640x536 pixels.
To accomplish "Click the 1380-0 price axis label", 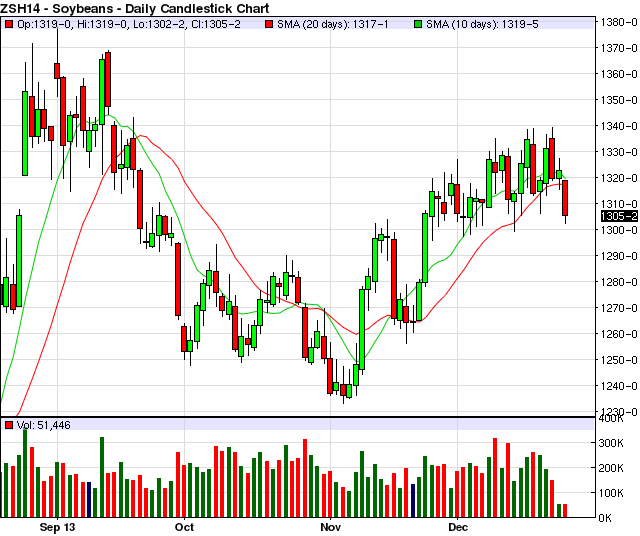I will (619, 22).
